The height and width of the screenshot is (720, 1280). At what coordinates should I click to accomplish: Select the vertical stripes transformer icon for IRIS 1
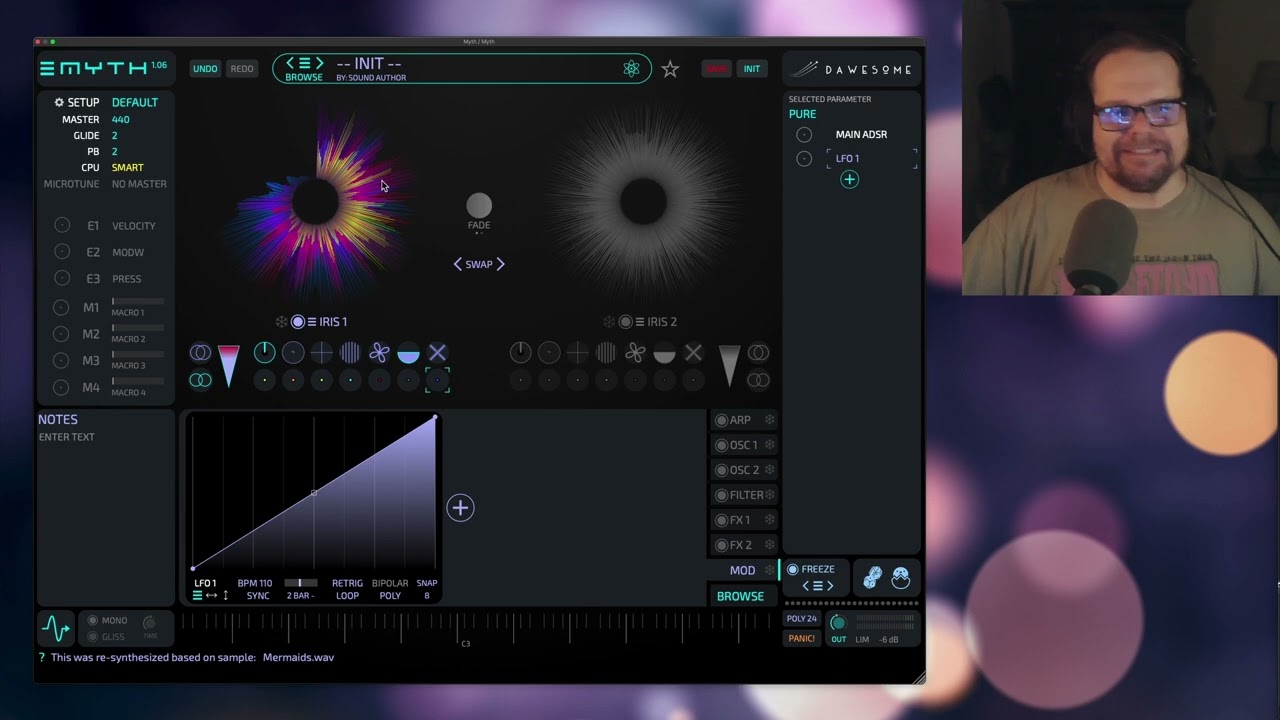pyautogui.click(x=350, y=352)
